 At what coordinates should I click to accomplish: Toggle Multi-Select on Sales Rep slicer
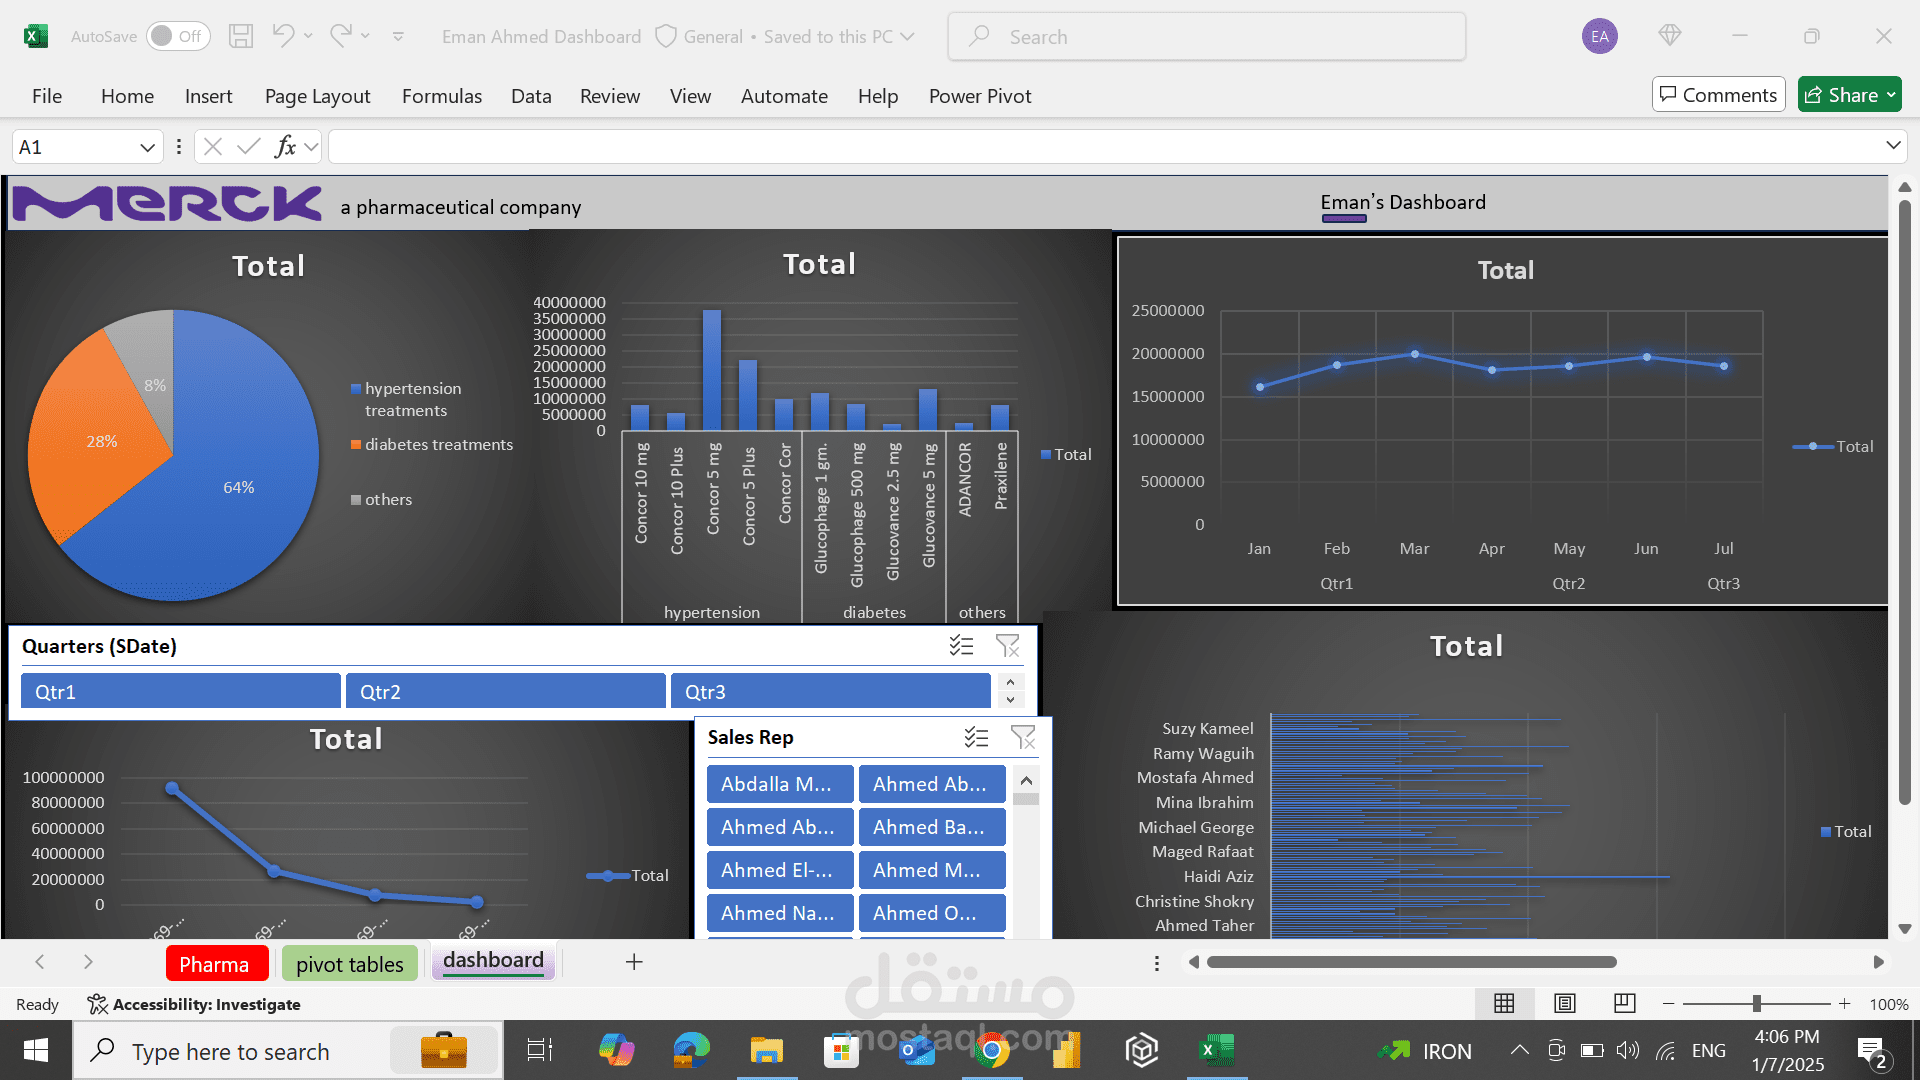pos(976,737)
